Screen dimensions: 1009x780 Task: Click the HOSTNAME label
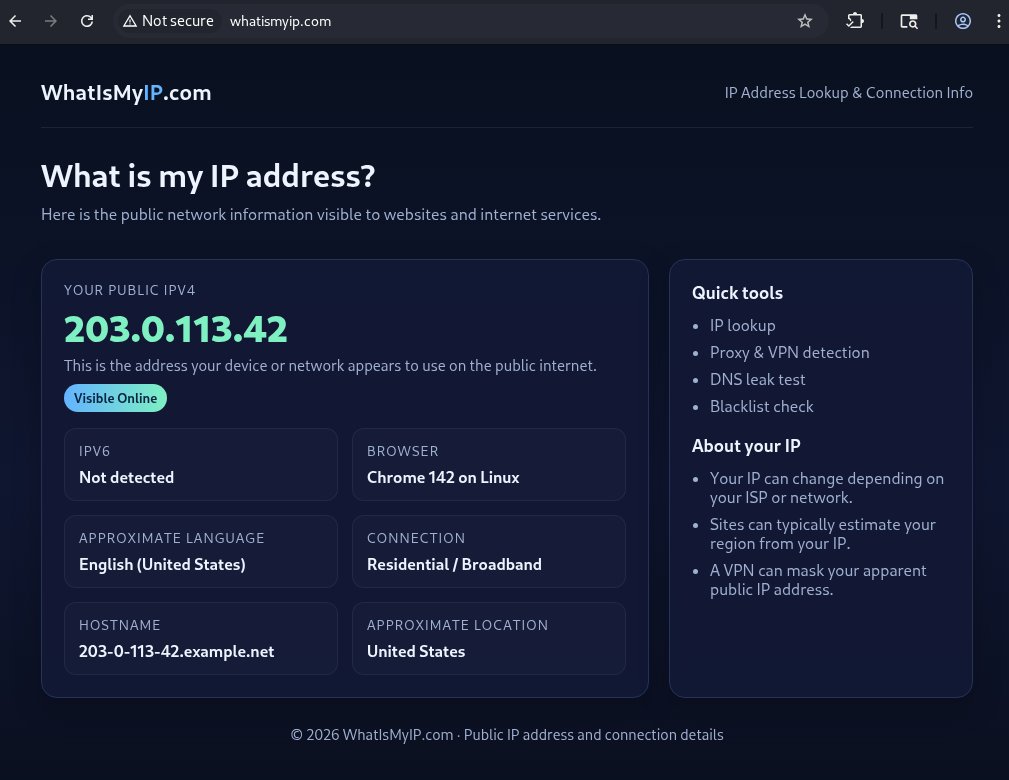pyautogui.click(x=120, y=625)
